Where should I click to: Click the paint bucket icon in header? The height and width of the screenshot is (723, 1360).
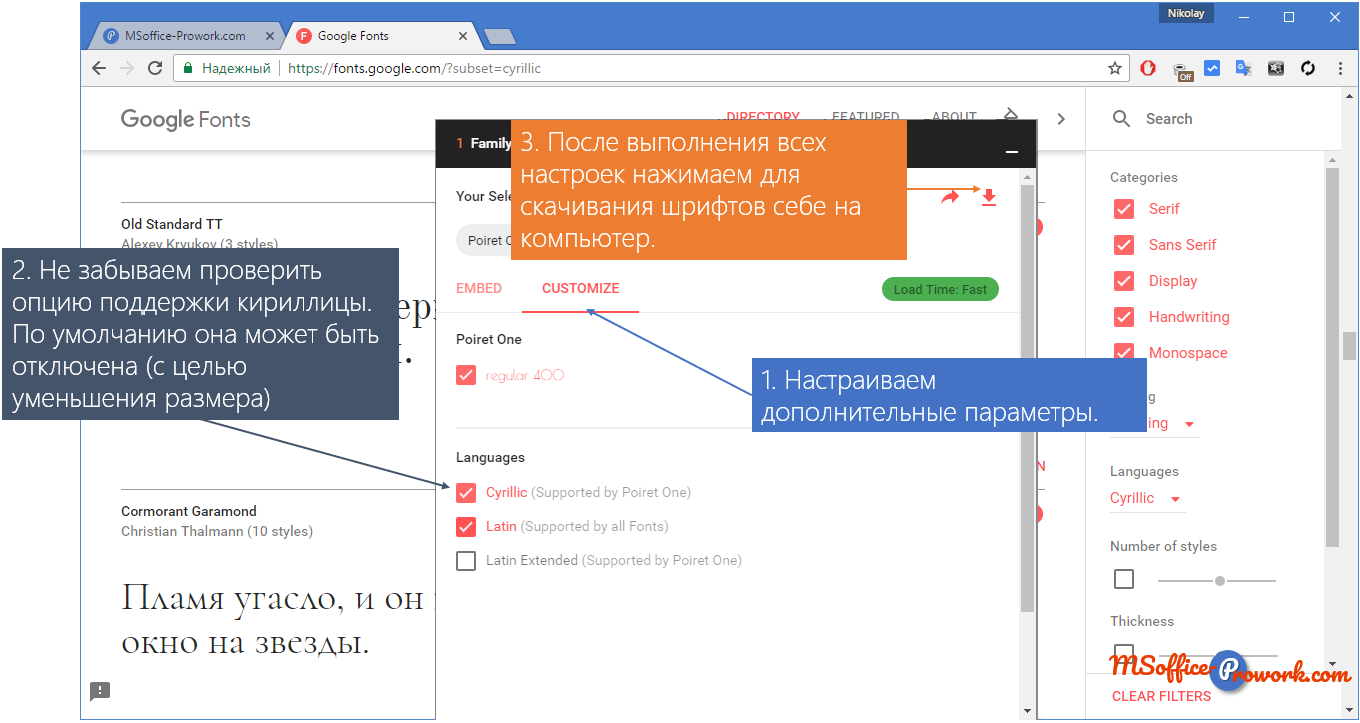click(x=1011, y=116)
